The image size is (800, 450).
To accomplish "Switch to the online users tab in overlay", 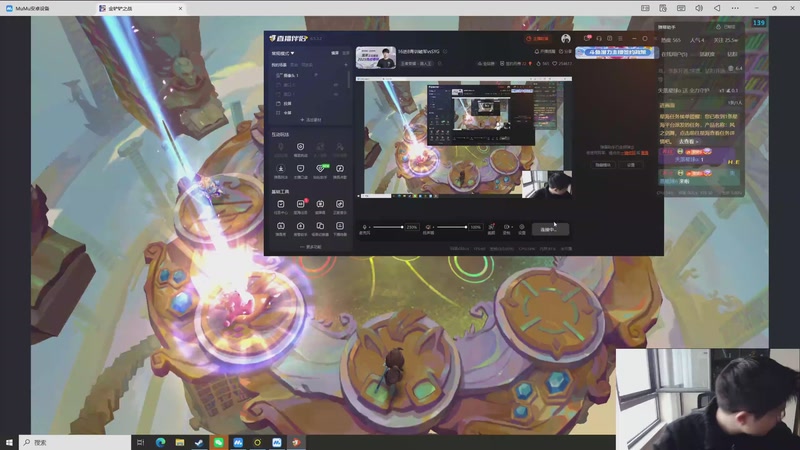I will pos(674,54).
